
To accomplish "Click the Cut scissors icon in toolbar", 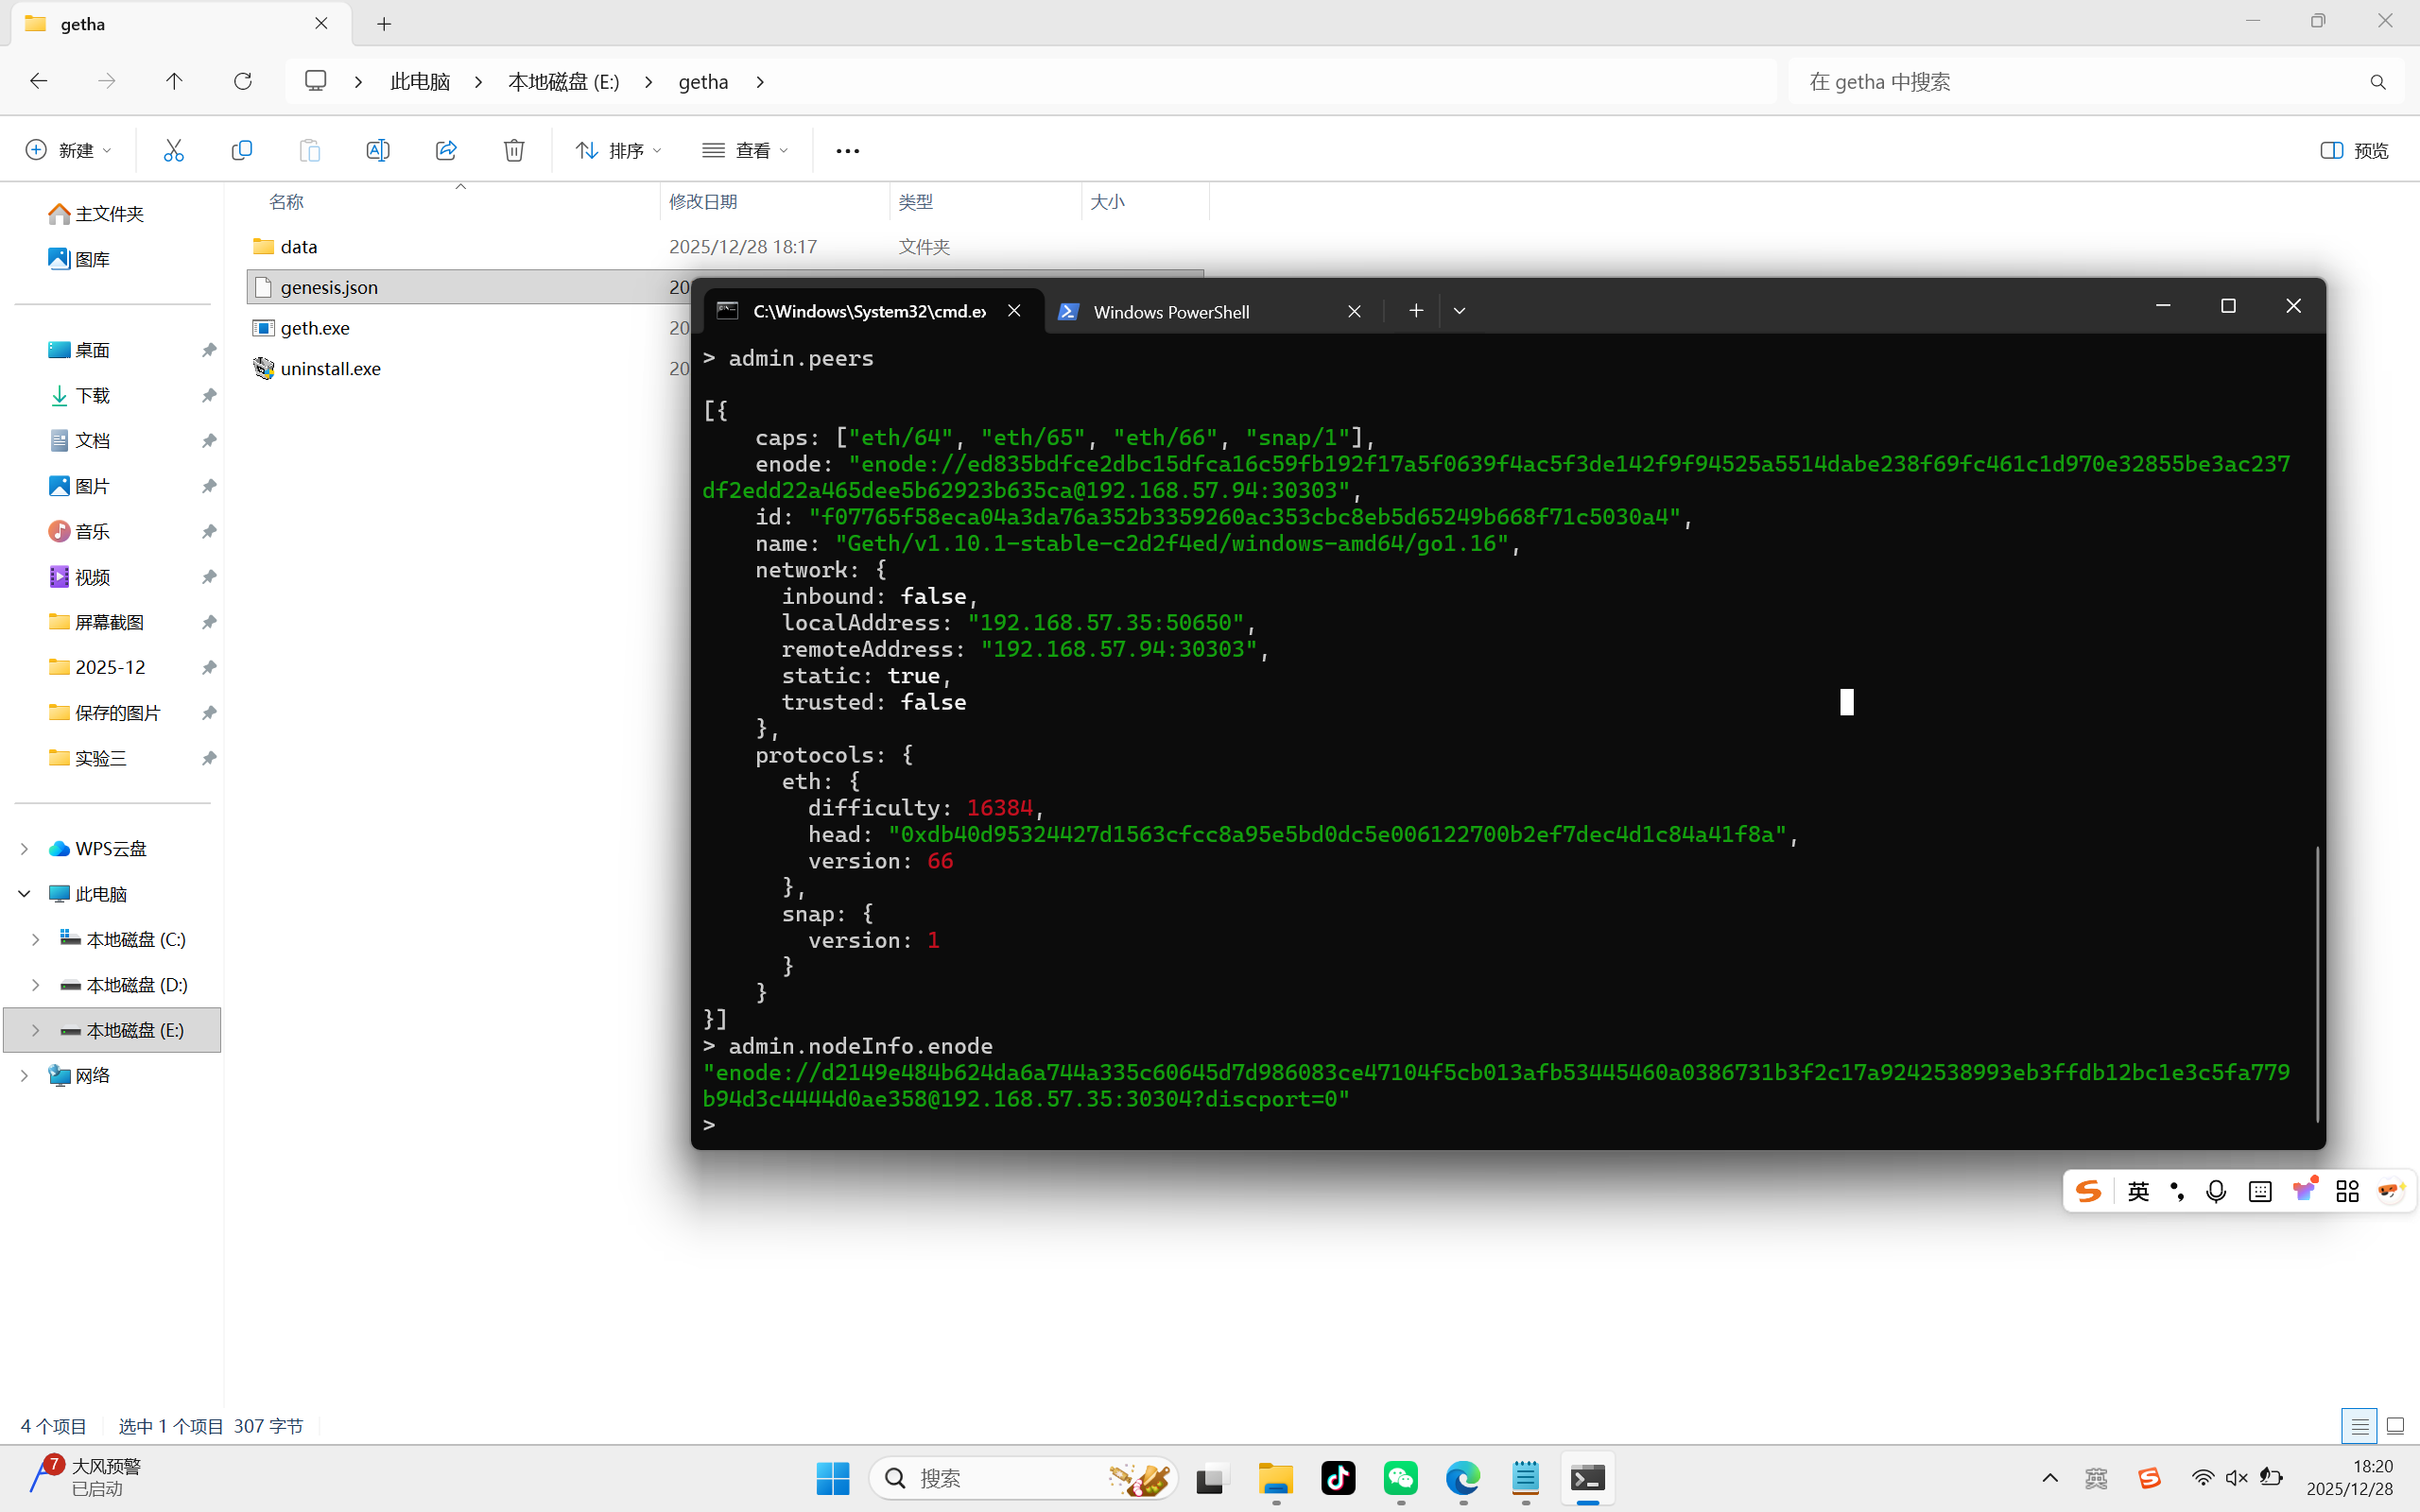I will [x=174, y=150].
